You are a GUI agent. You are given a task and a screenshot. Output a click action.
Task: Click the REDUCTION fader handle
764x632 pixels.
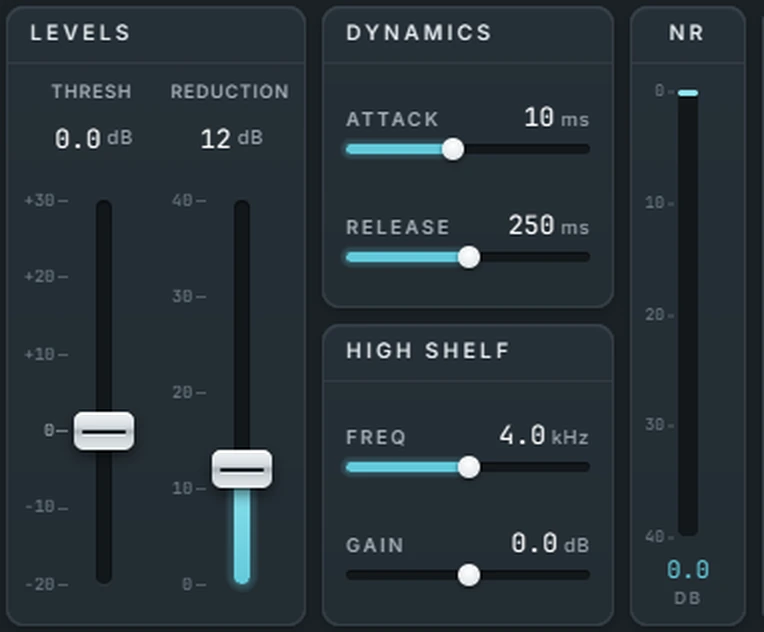(242, 469)
